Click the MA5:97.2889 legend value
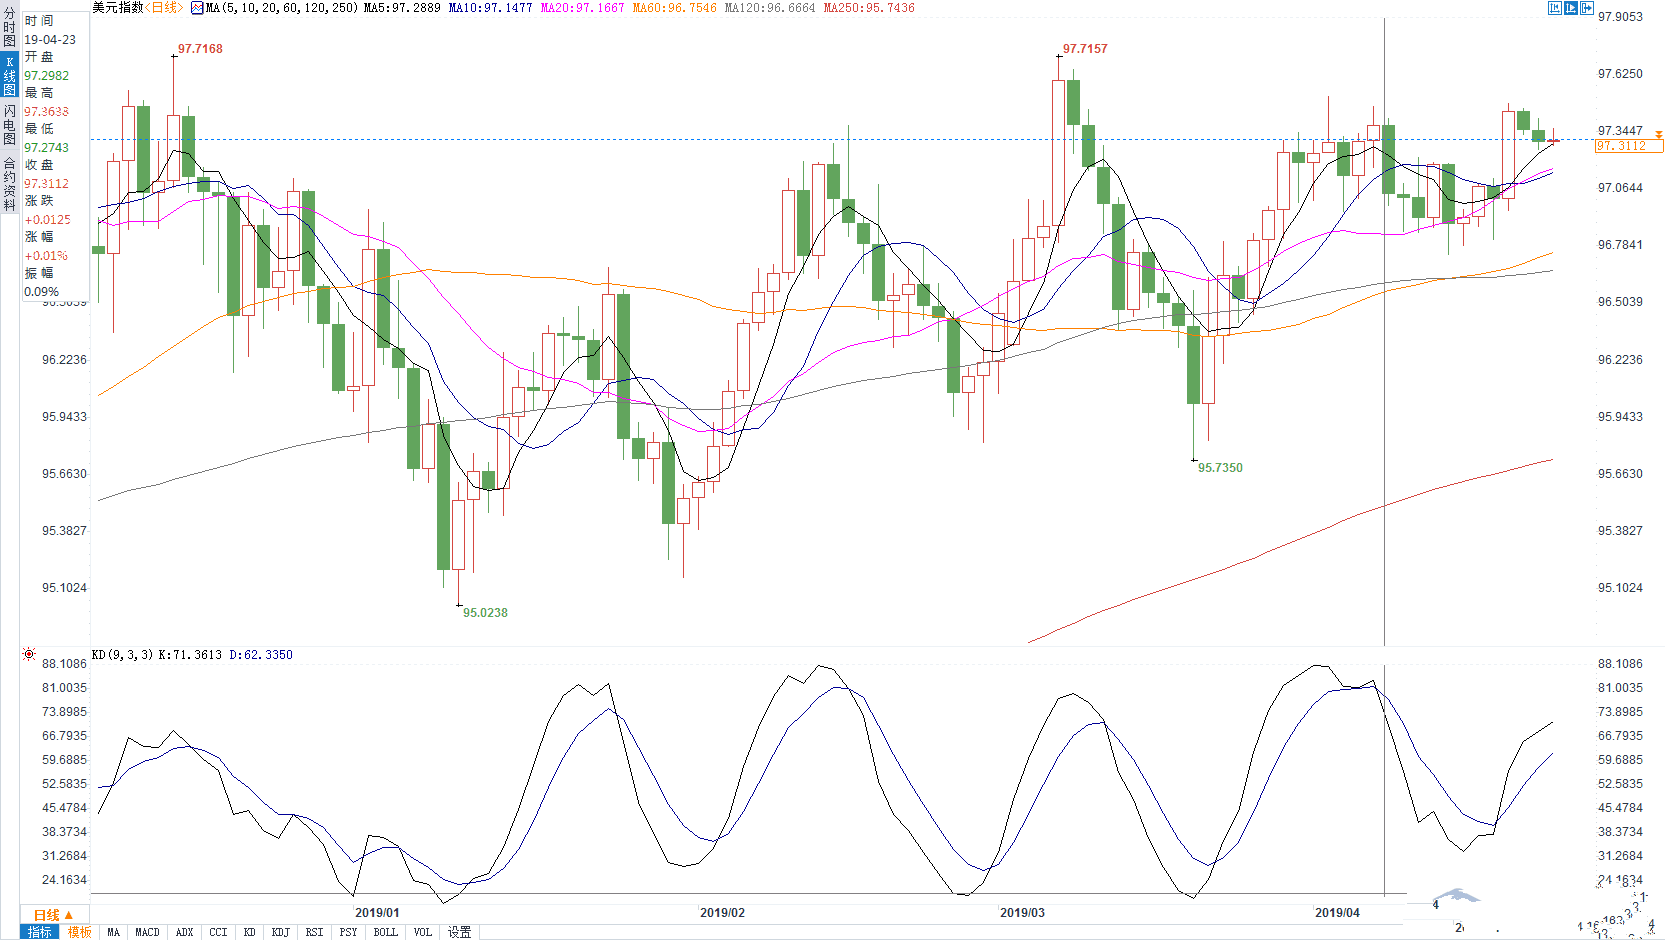Image resolution: width=1665 pixels, height=940 pixels. point(402,8)
